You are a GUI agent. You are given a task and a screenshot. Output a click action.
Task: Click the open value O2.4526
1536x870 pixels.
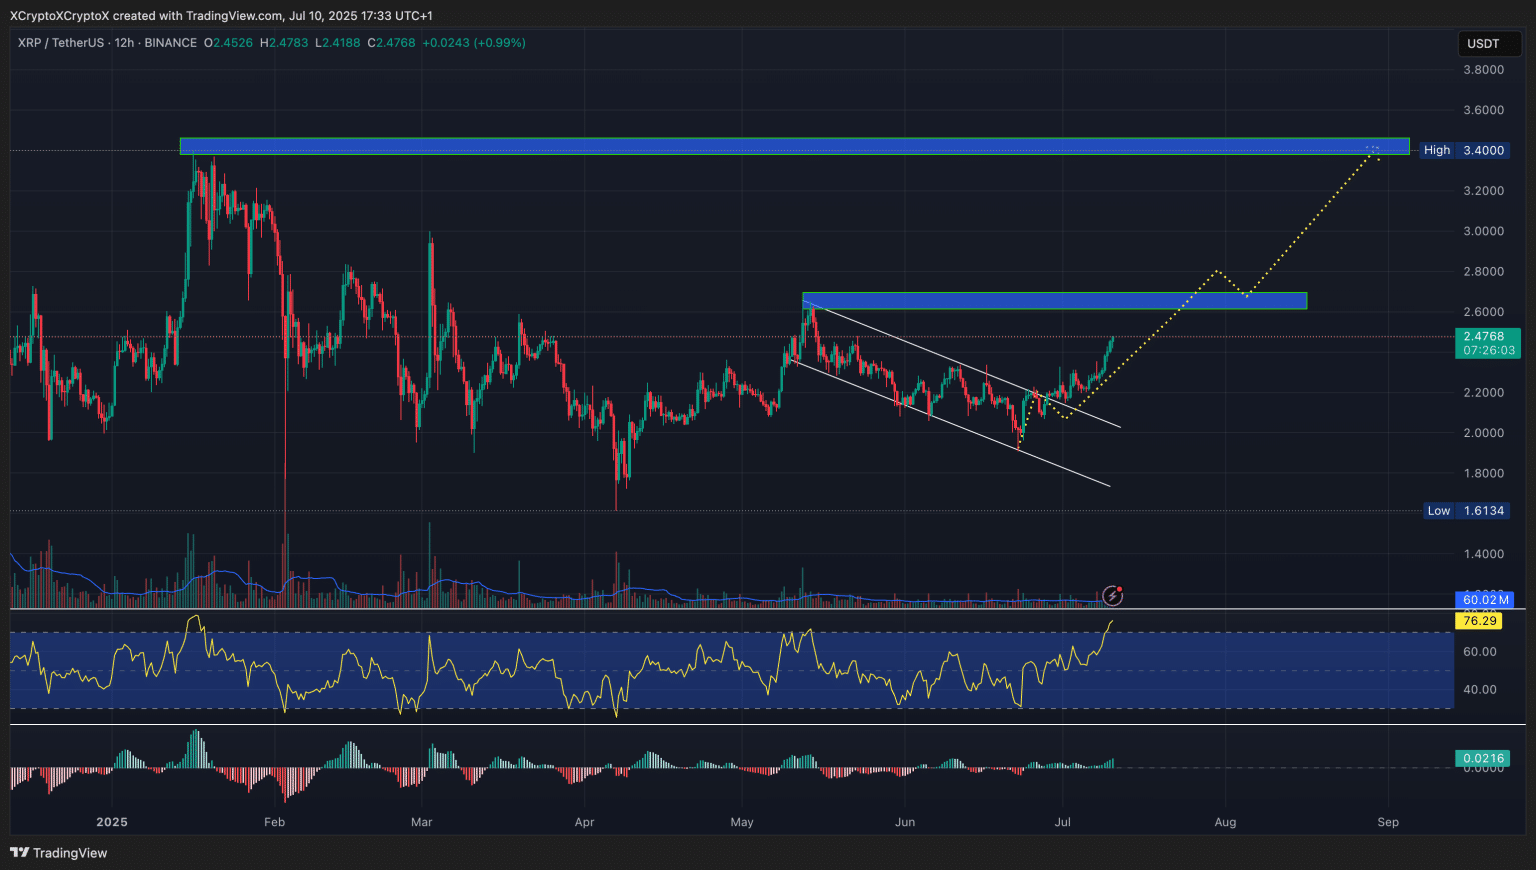230,43
